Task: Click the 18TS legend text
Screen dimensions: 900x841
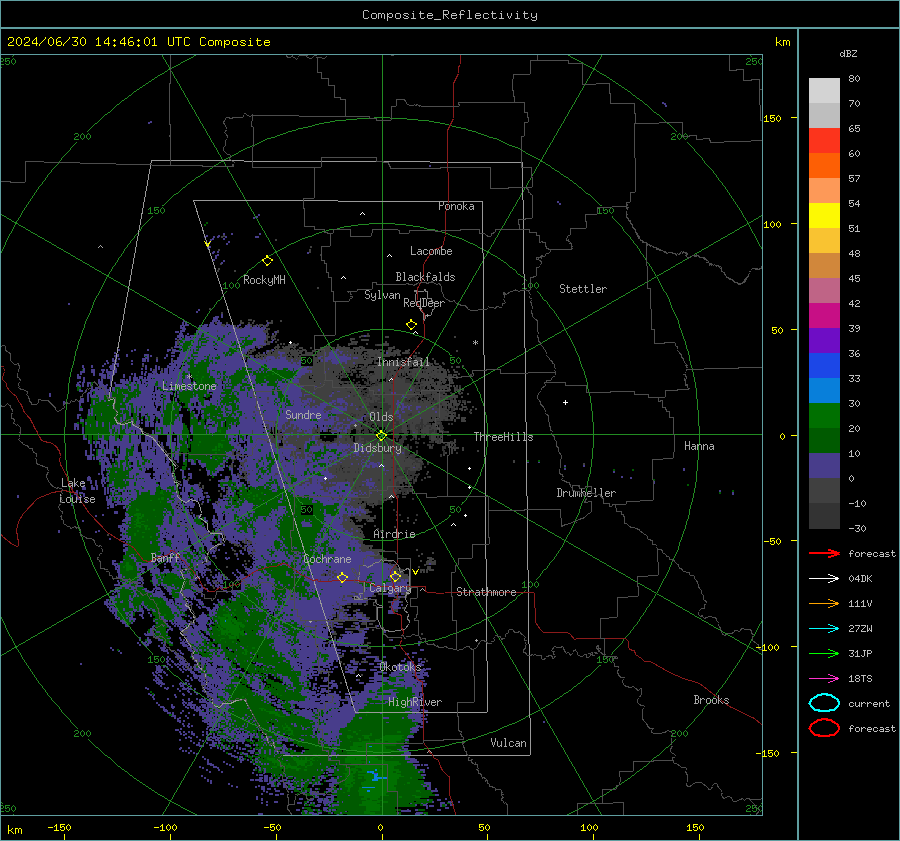Action: [860, 679]
